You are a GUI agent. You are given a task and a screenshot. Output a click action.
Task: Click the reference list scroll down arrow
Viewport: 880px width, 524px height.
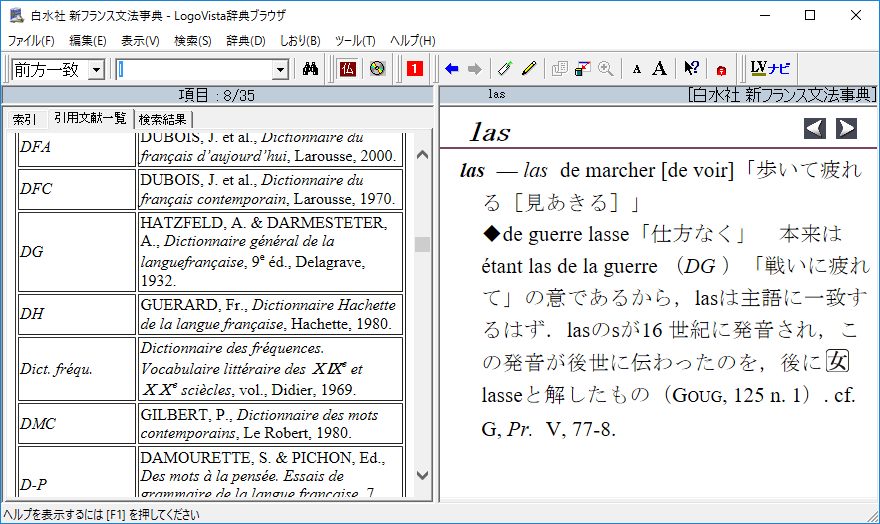coord(423,475)
